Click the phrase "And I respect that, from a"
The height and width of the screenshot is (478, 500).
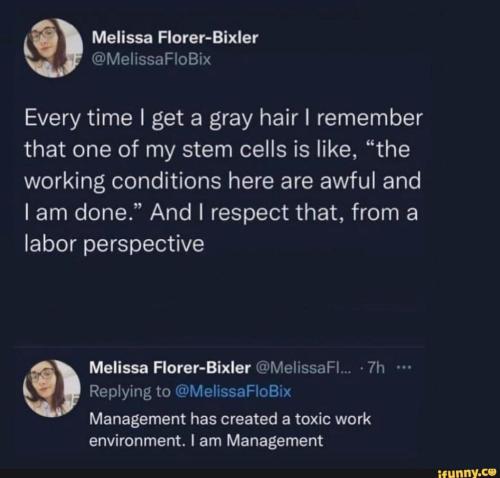284,213
